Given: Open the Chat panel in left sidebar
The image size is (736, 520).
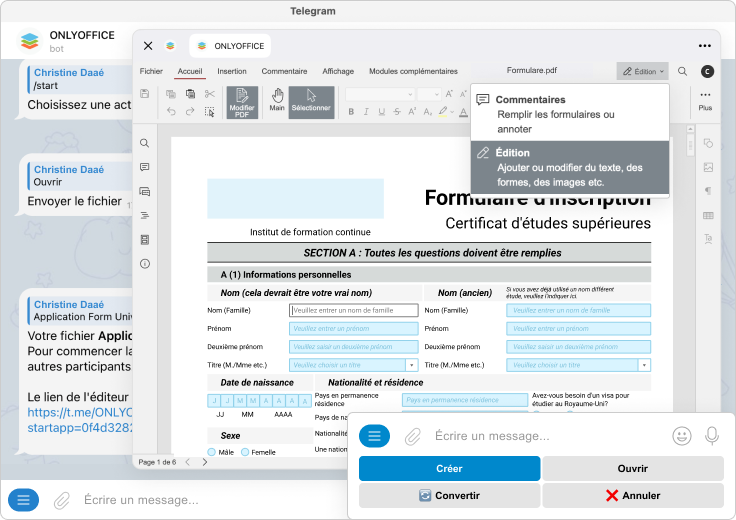Looking at the screenshot, I should (145, 191).
